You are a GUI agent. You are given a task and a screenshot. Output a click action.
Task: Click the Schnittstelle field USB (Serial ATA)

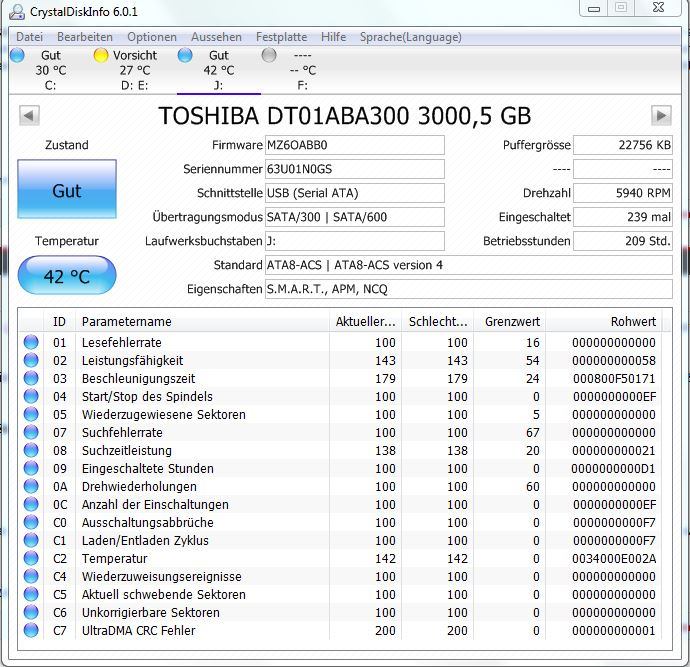click(x=355, y=193)
